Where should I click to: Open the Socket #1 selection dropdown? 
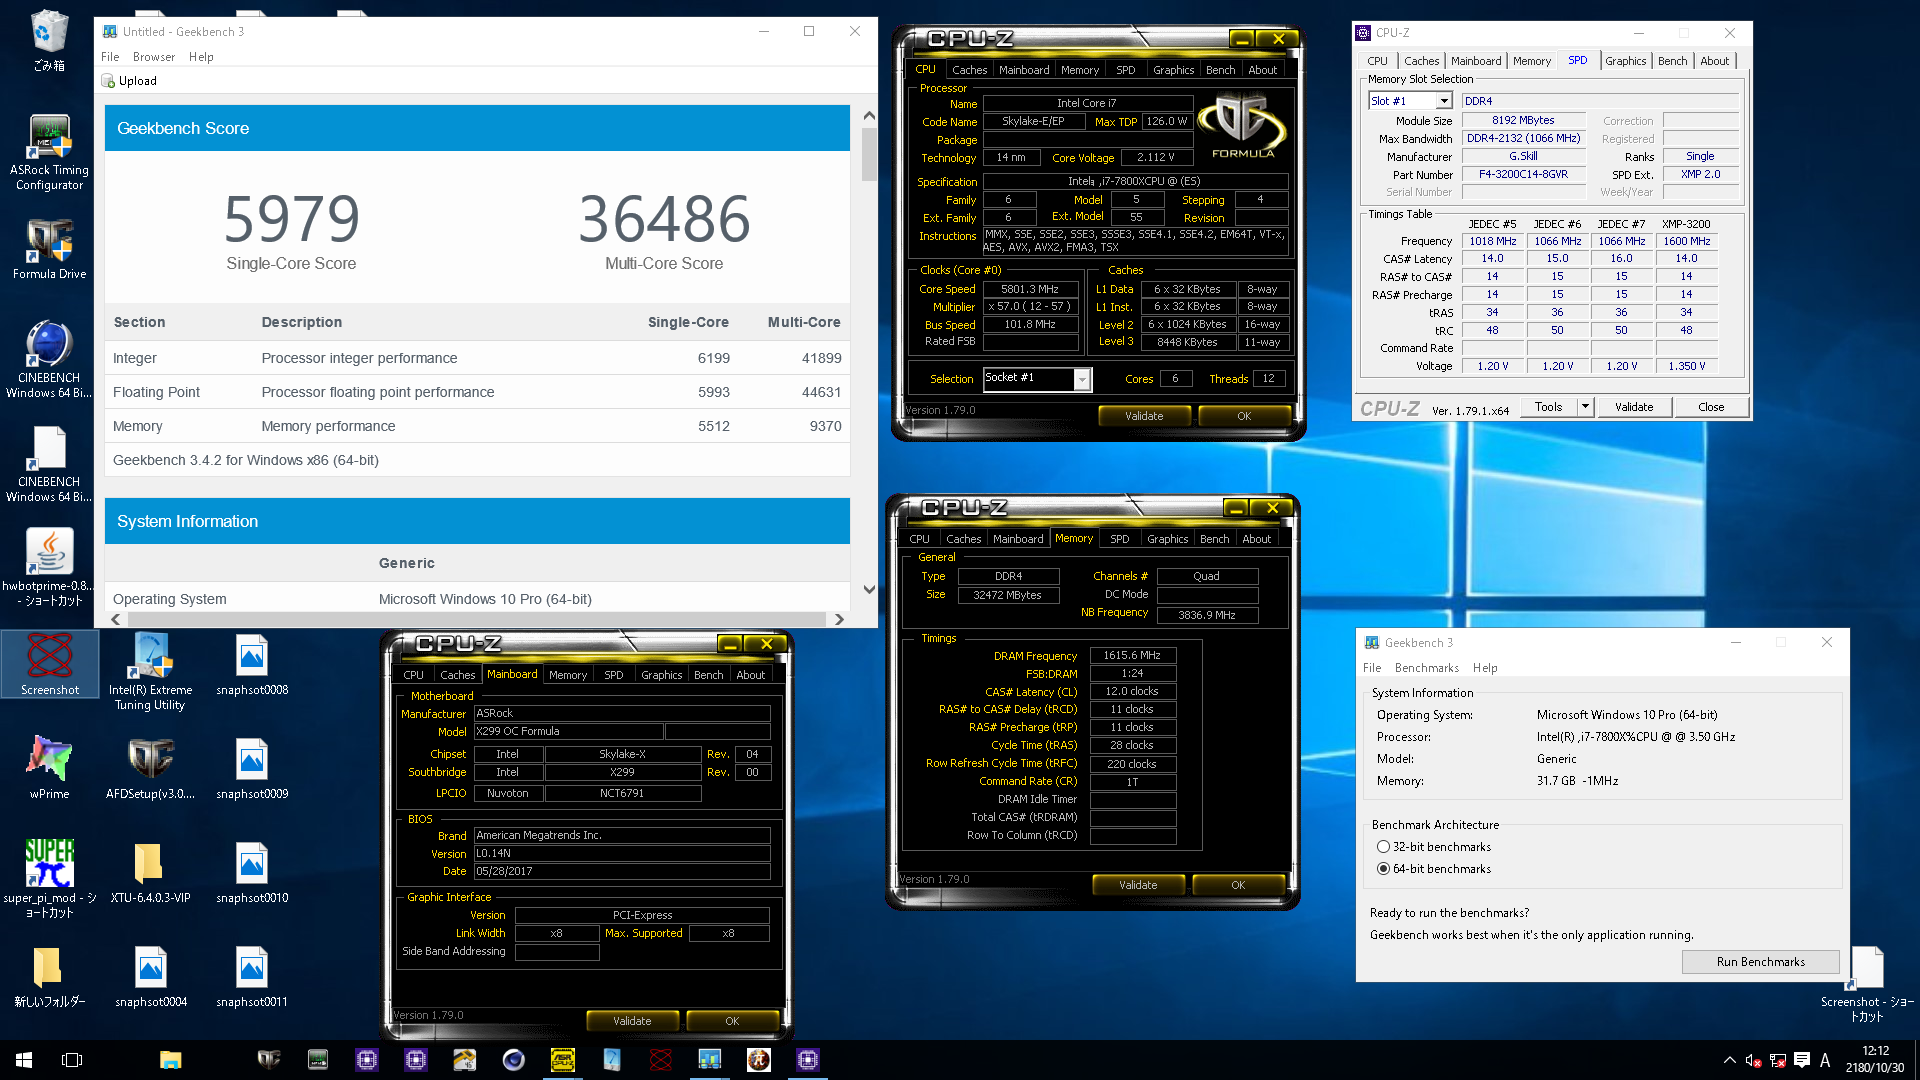1081,379
